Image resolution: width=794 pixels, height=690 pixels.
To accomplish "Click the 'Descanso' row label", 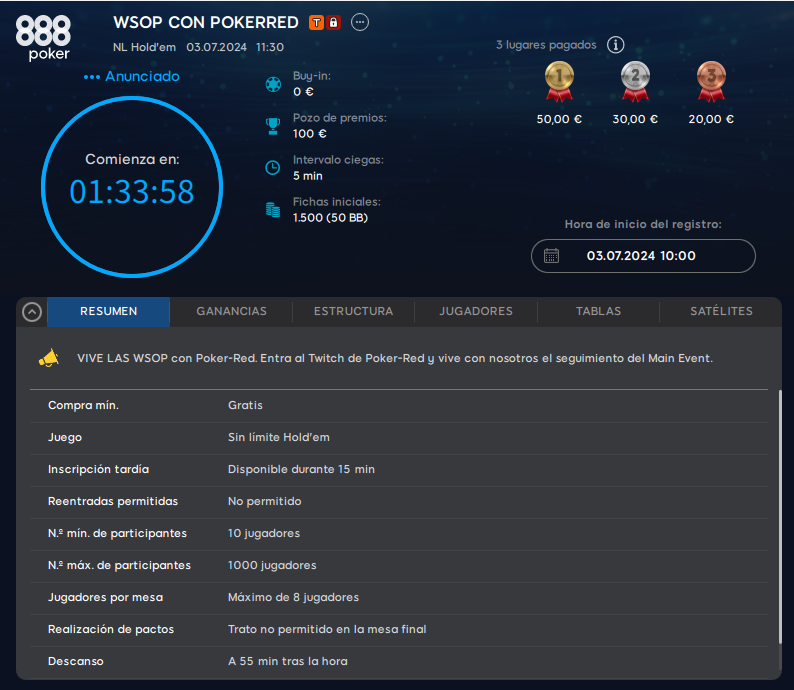I will click(76, 661).
